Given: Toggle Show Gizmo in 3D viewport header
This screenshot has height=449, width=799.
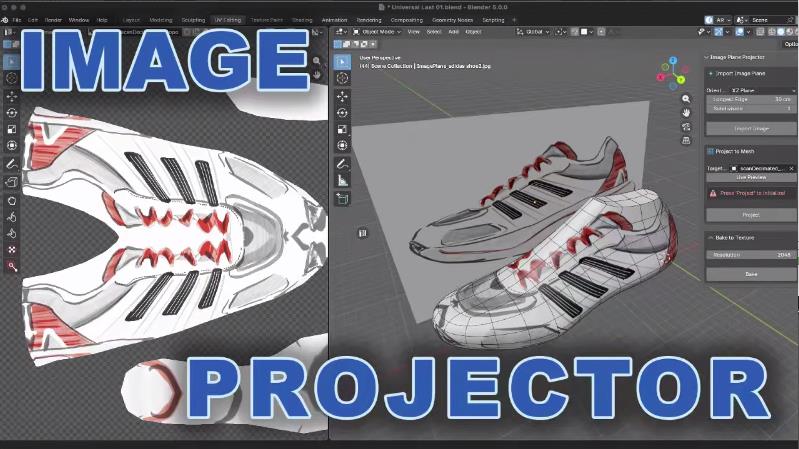Looking at the screenshot, I should pyautogui.click(x=718, y=32).
